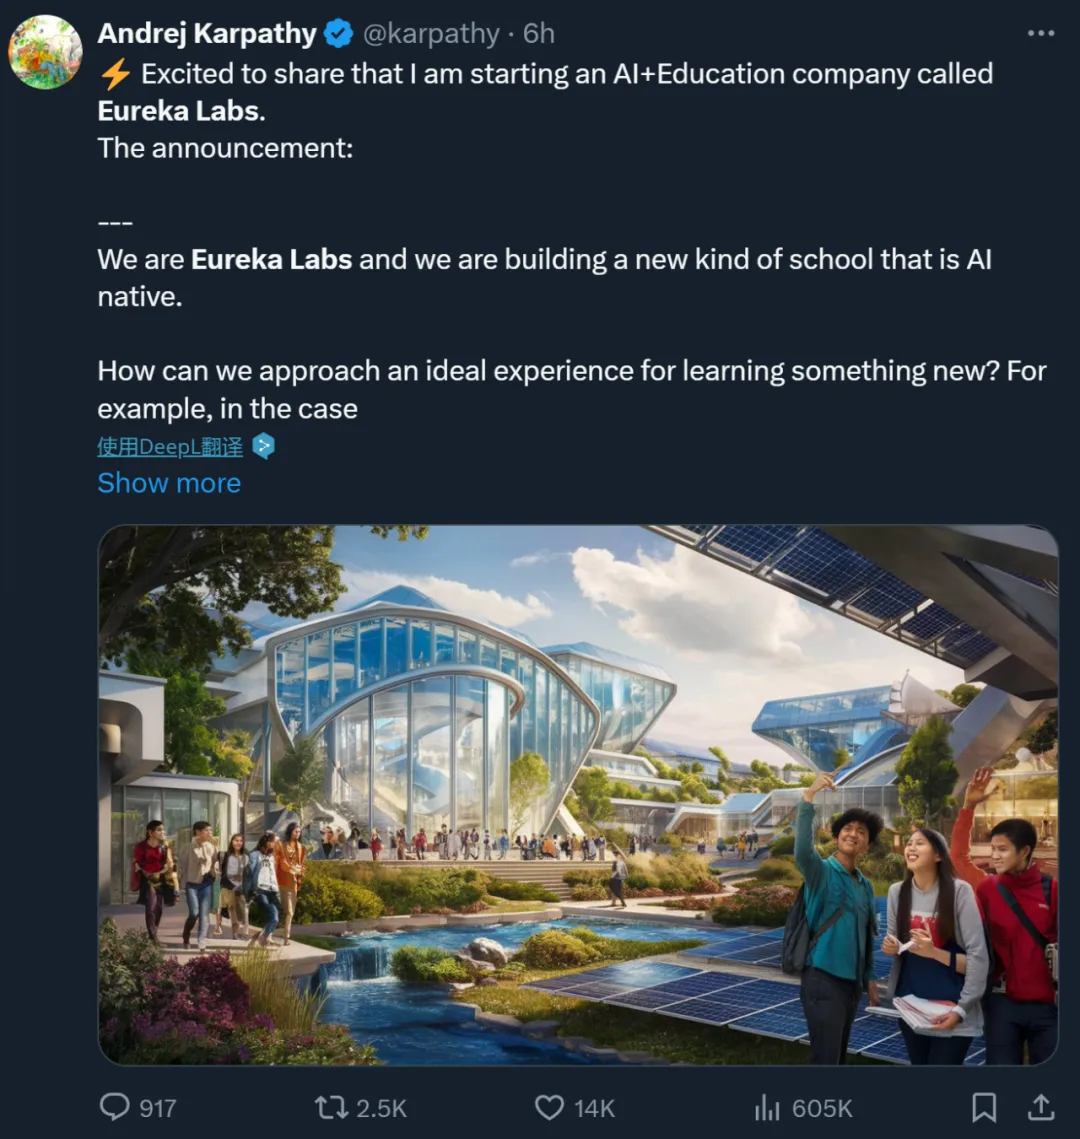Image resolution: width=1080 pixels, height=1139 pixels.
Task: Repost the tweet with the retweet icon
Action: click(x=331, y=1108)
